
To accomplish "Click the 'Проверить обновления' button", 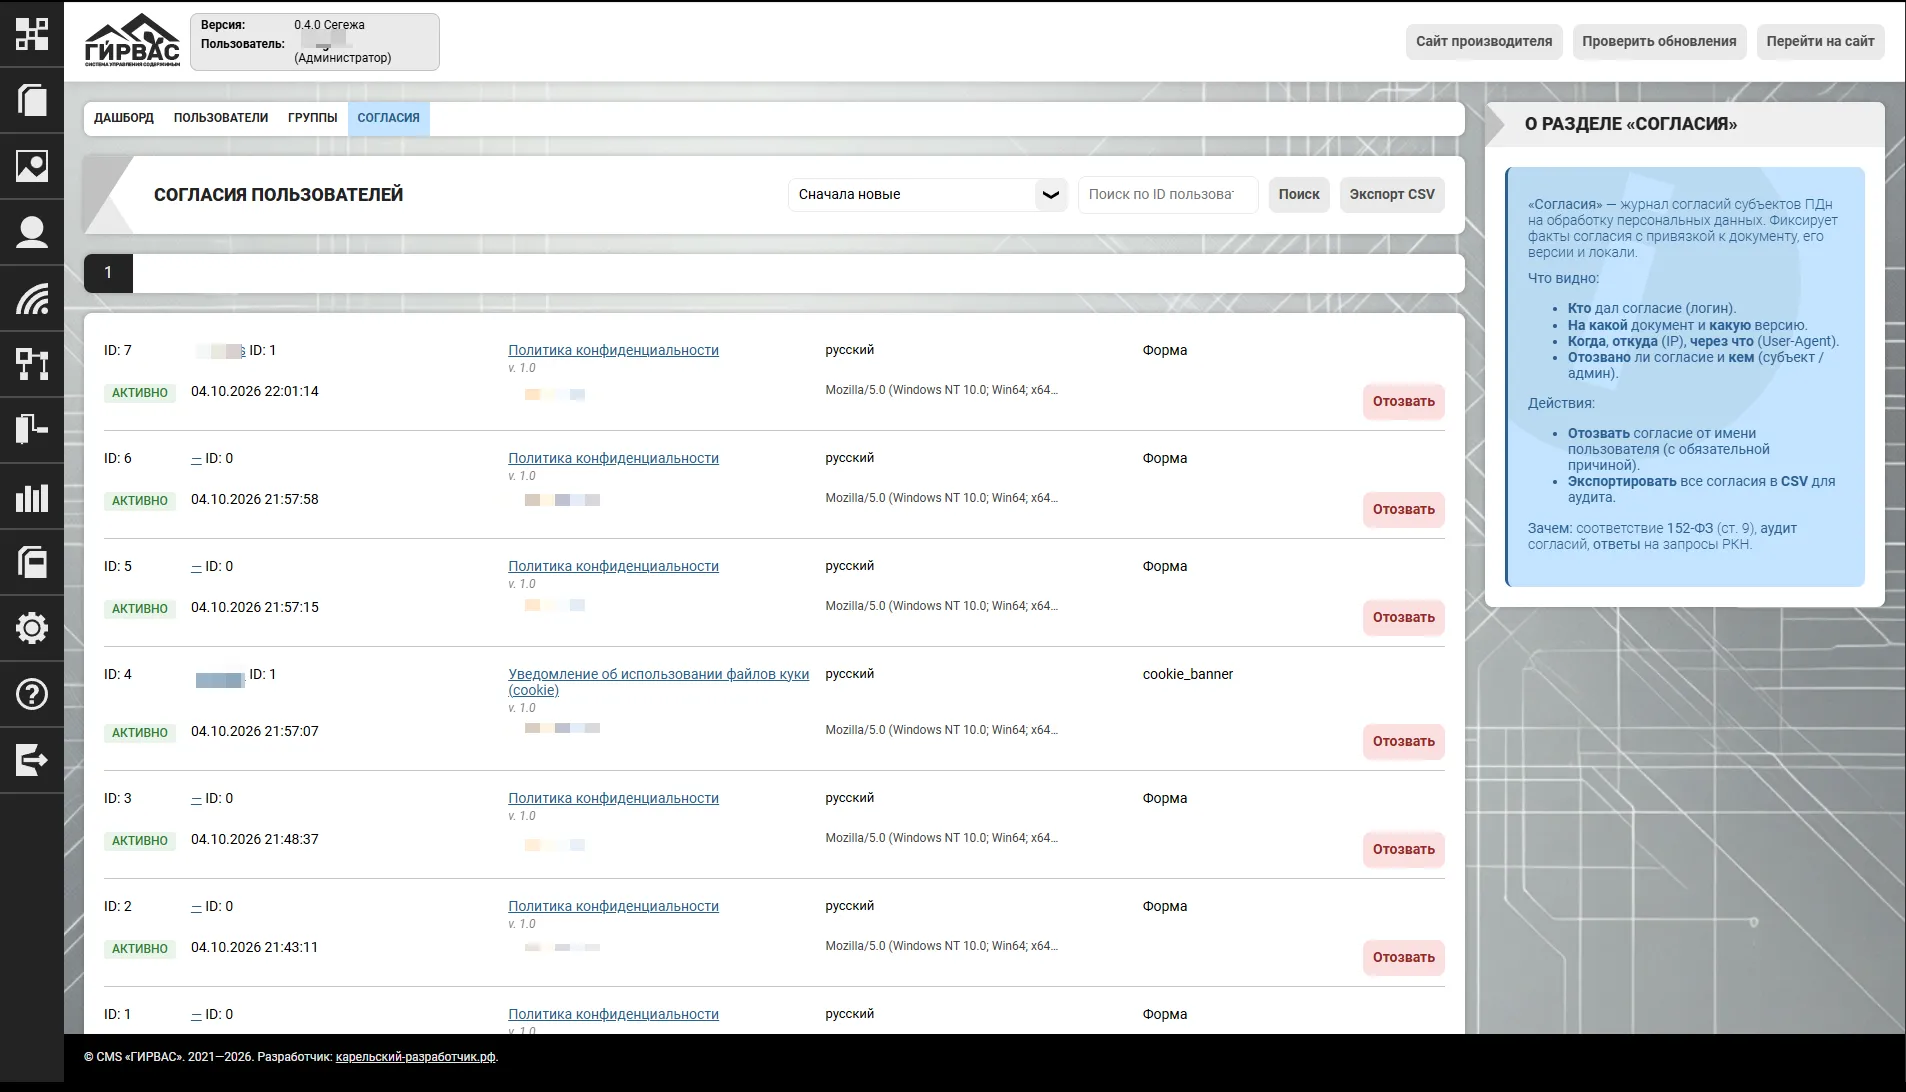I will [1659, 41].
